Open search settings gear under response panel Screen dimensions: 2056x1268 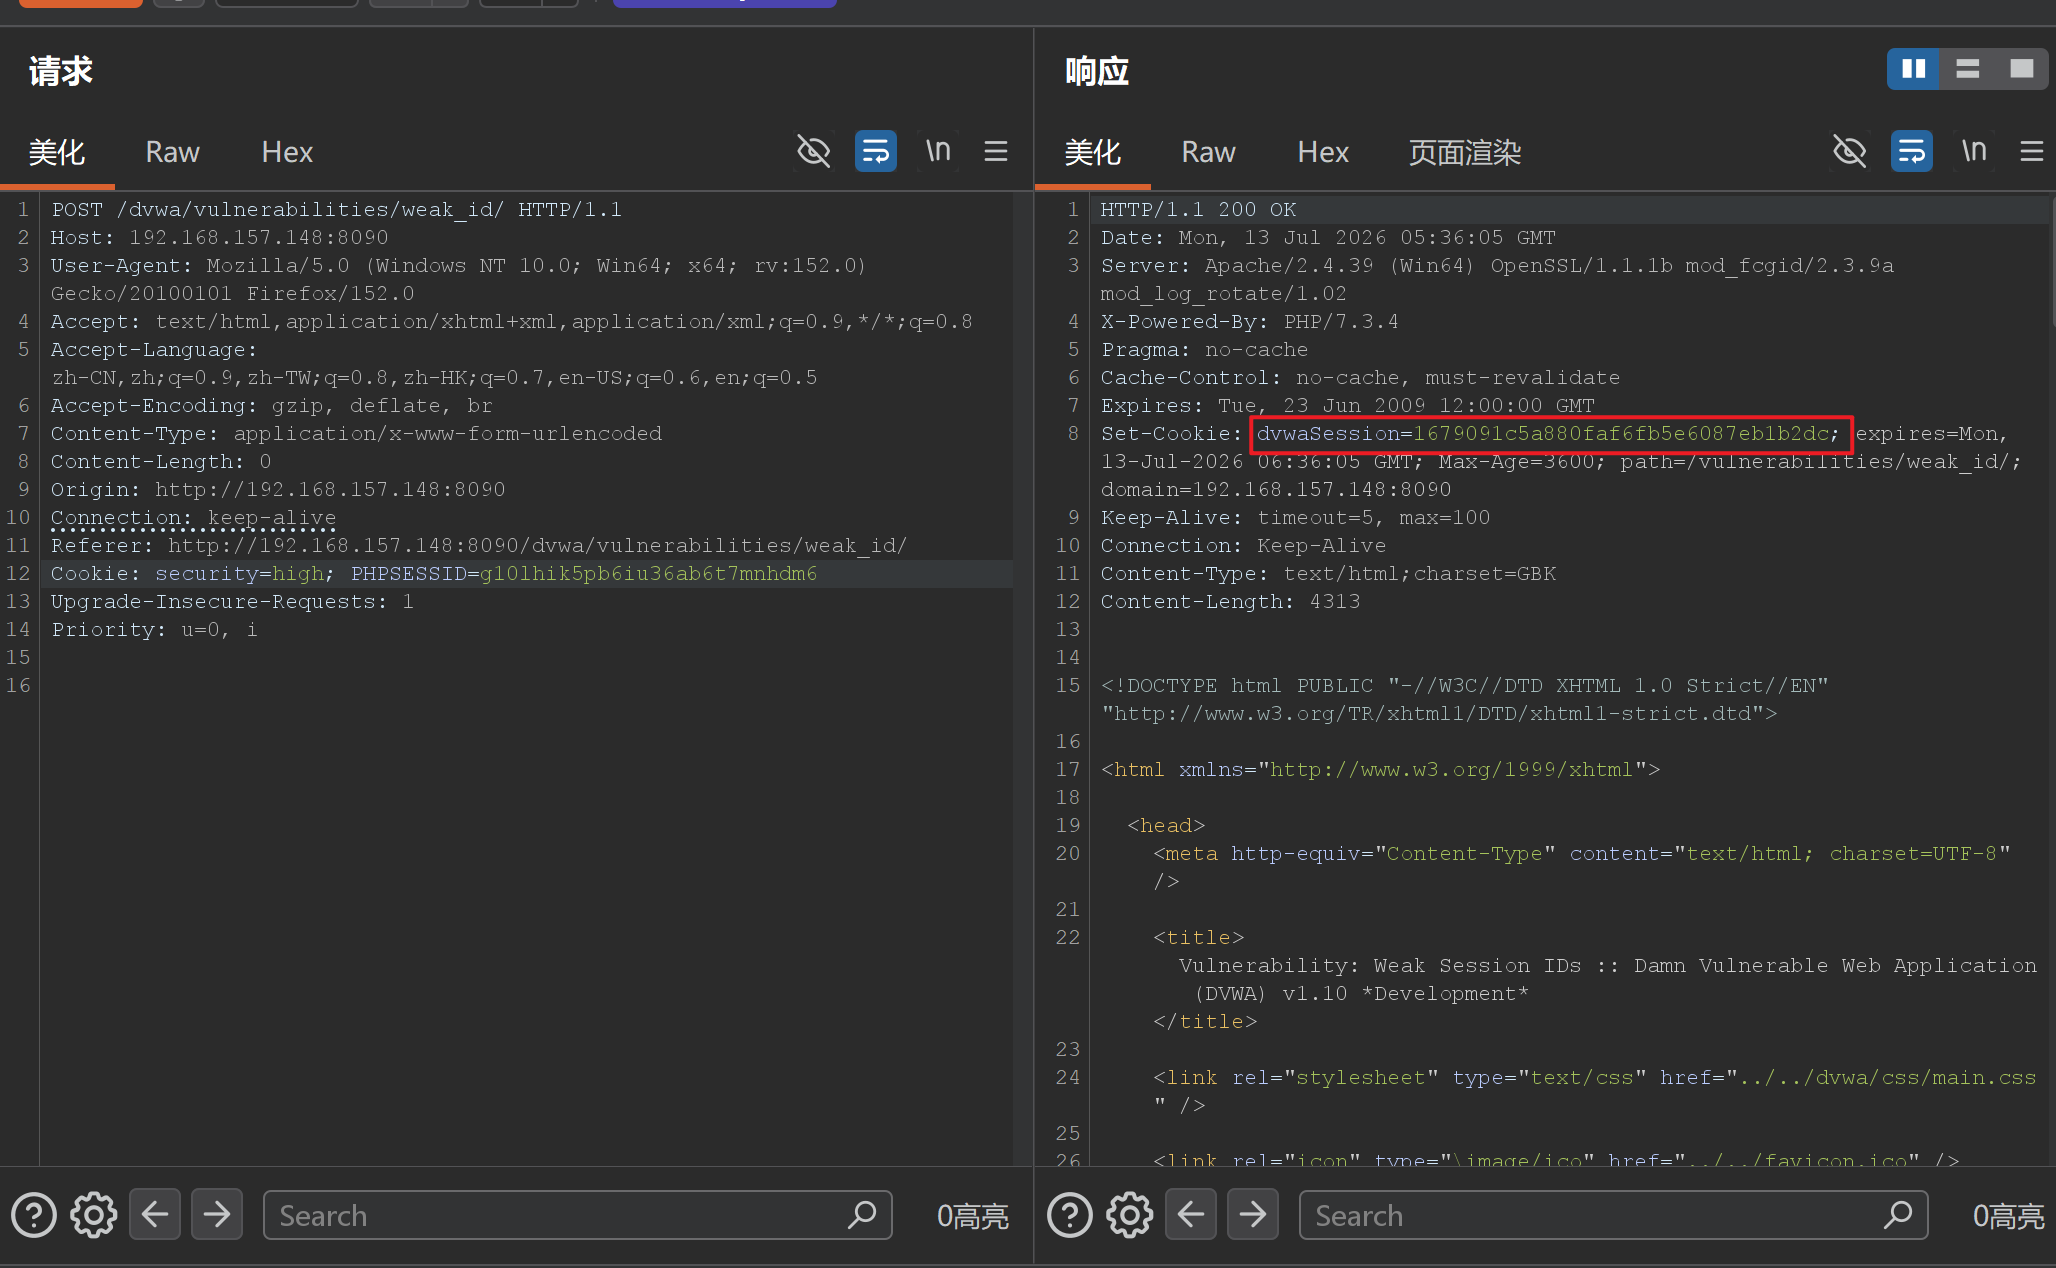(1129, 1215)
